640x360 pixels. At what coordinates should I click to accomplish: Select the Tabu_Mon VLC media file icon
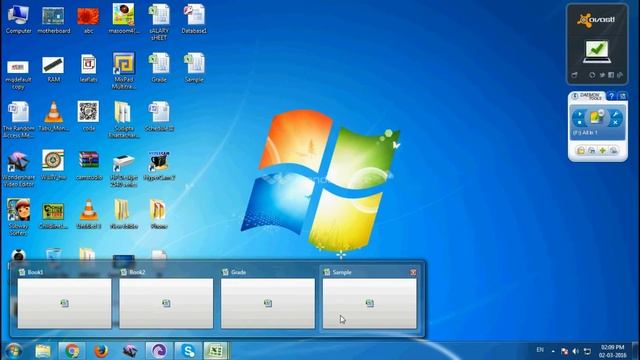click(x=53, y=116)
